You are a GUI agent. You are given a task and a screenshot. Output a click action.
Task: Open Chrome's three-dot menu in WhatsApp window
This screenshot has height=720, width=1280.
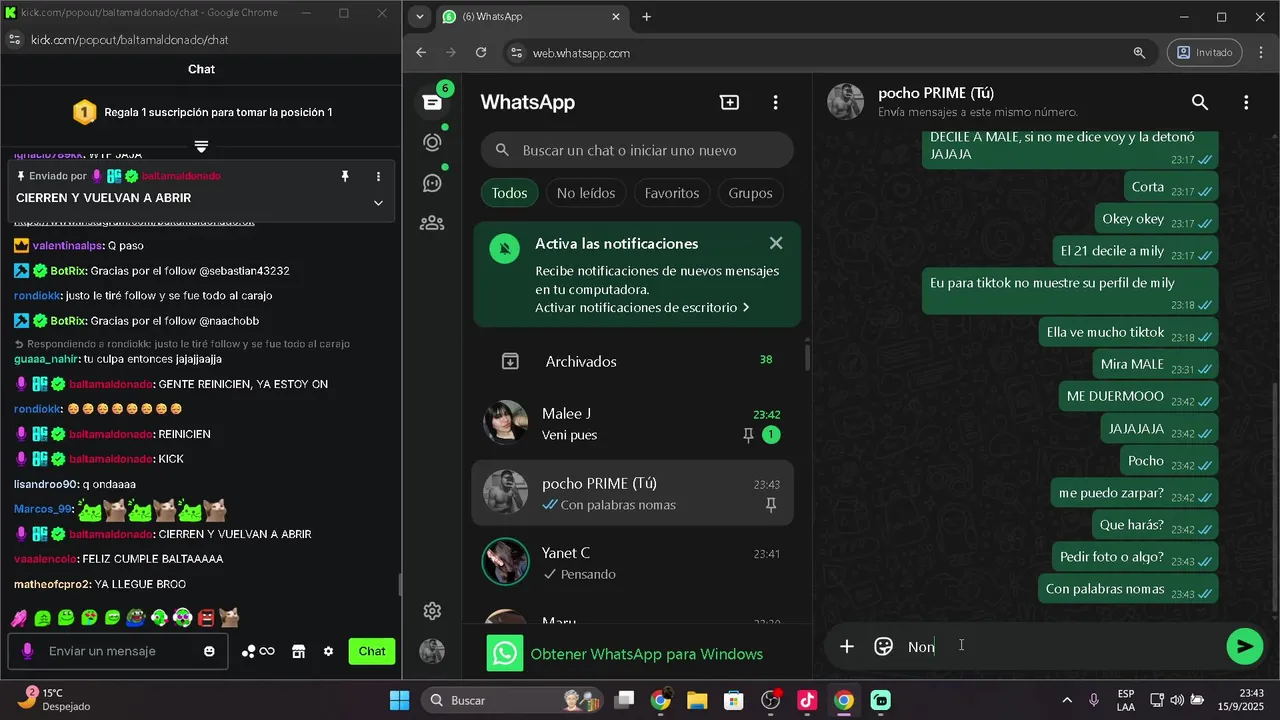pyautogui.click(x=1260, y=53)
